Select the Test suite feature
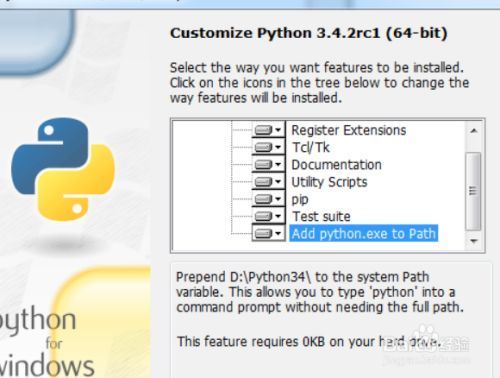Screen dimensions: 500x378 [x=321, y=217]
